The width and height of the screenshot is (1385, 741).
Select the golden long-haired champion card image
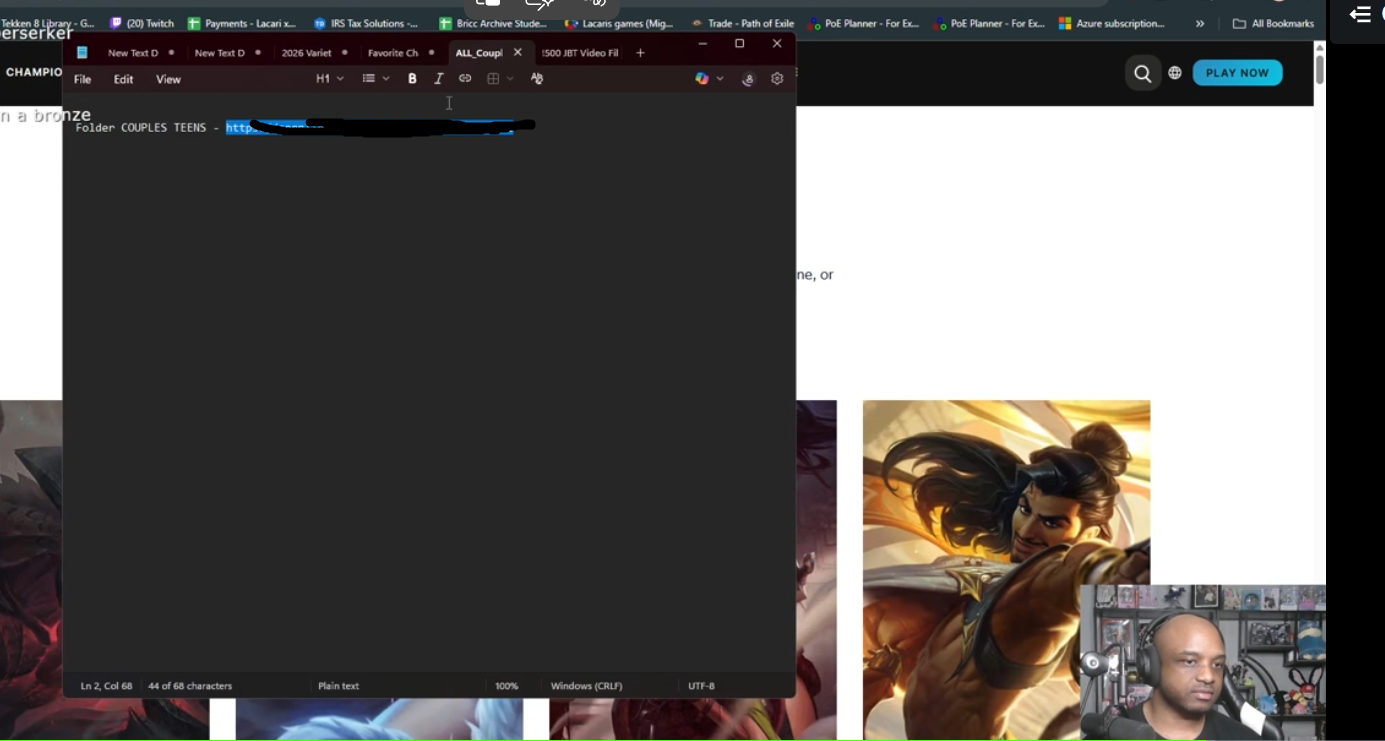pyautogui.click(x=1006, y=570)
